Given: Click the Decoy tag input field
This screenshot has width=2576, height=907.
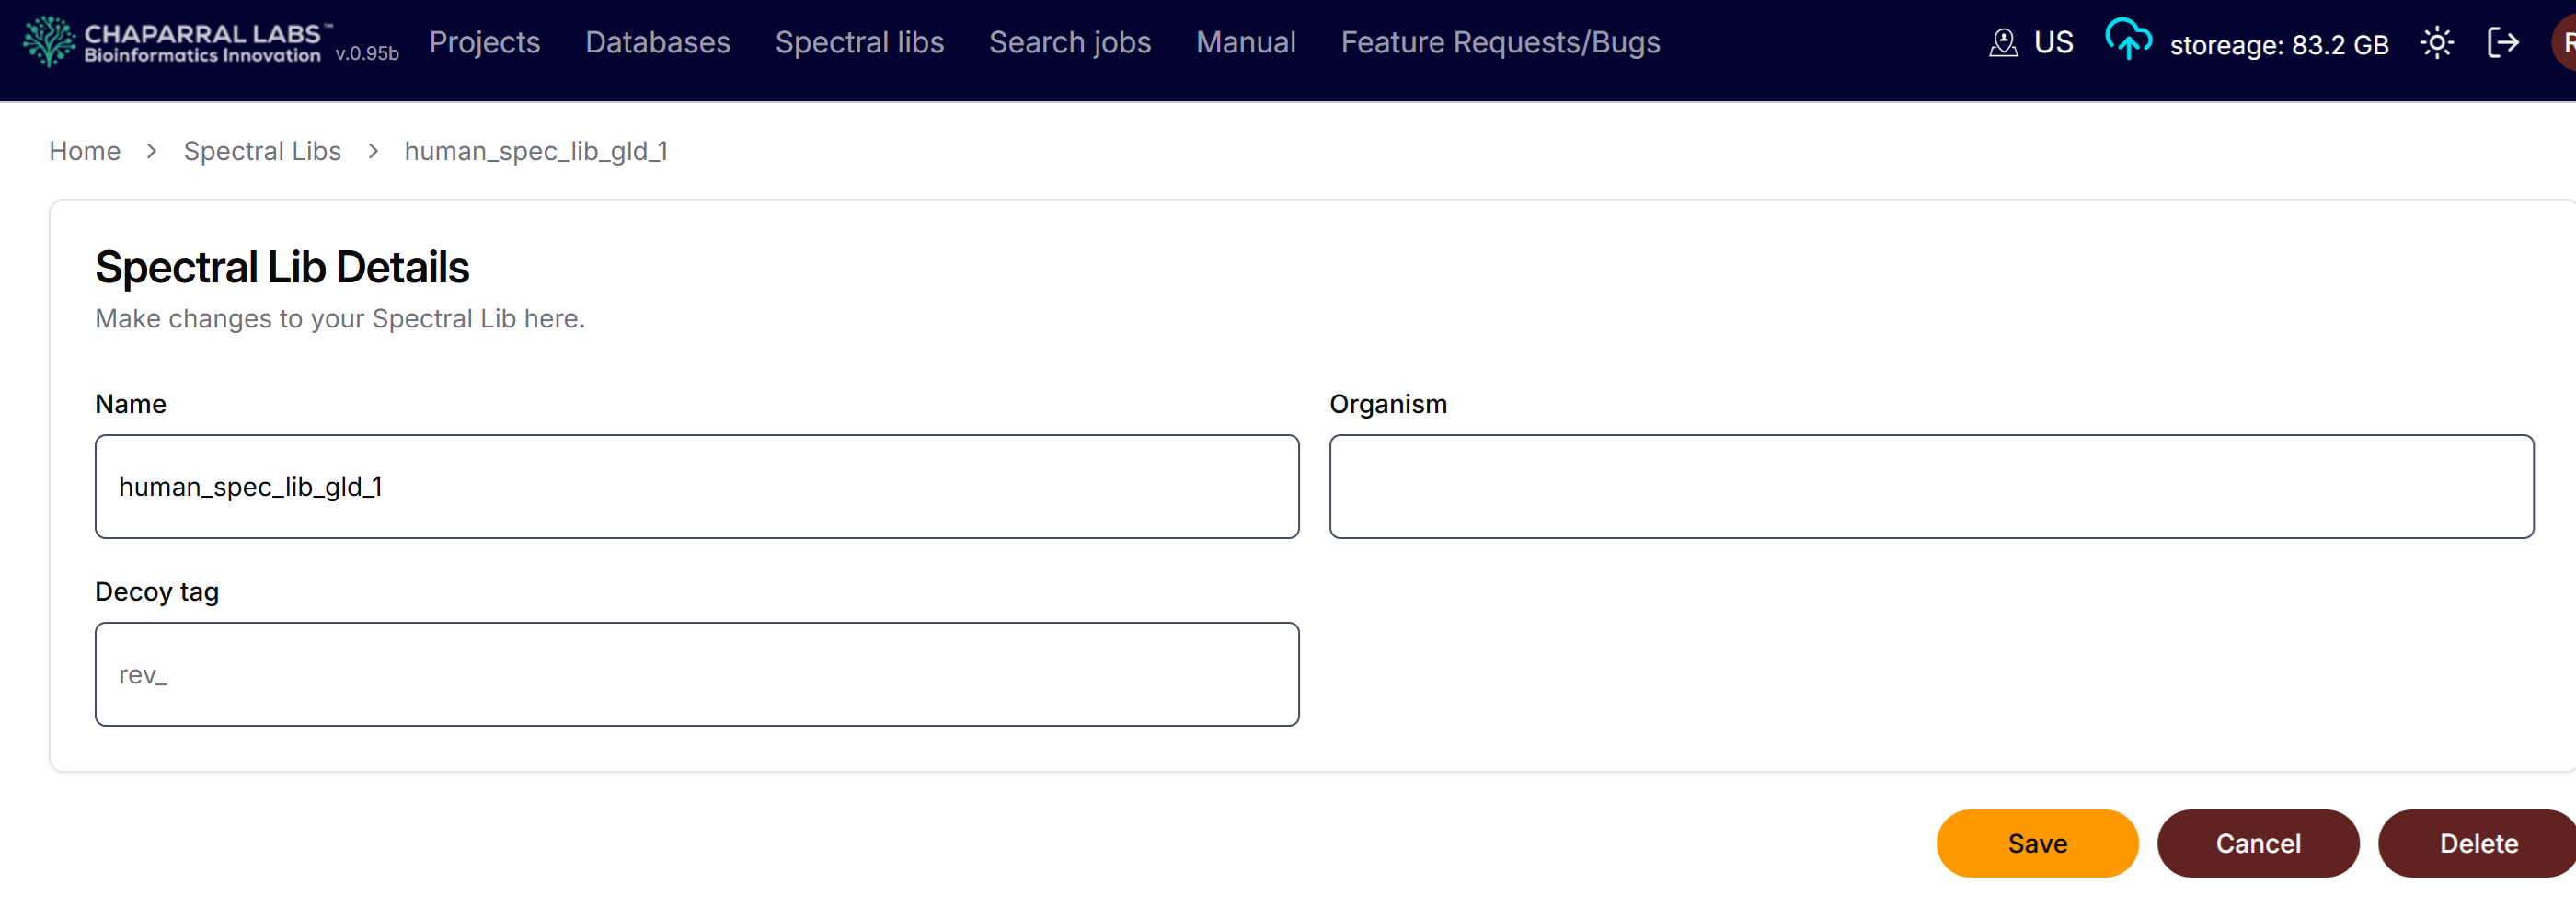Looking at the screenshot, I should pos(696,675).
